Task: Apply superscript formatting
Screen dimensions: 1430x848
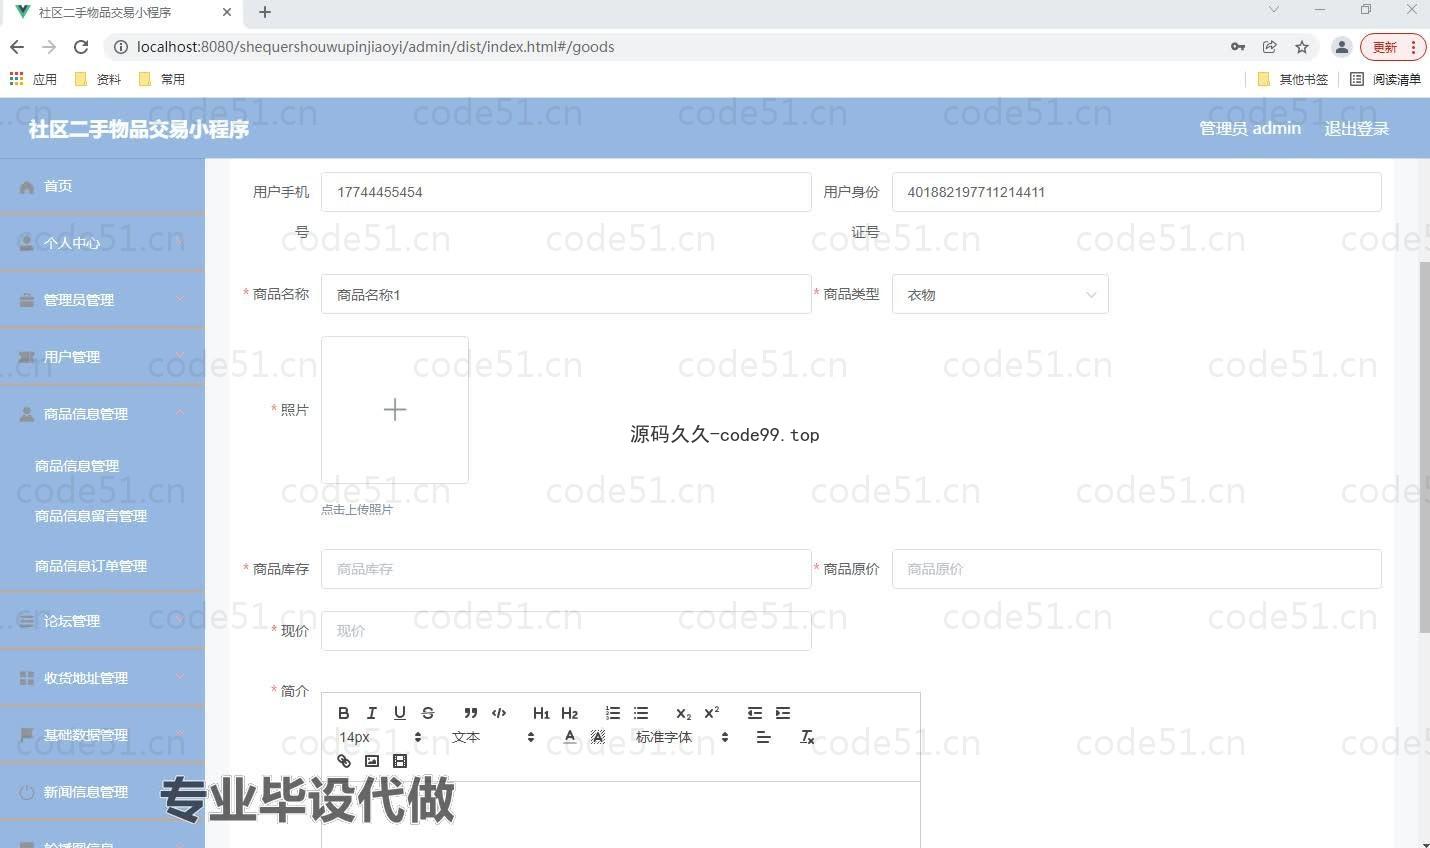Action: [x=711, y=713]
